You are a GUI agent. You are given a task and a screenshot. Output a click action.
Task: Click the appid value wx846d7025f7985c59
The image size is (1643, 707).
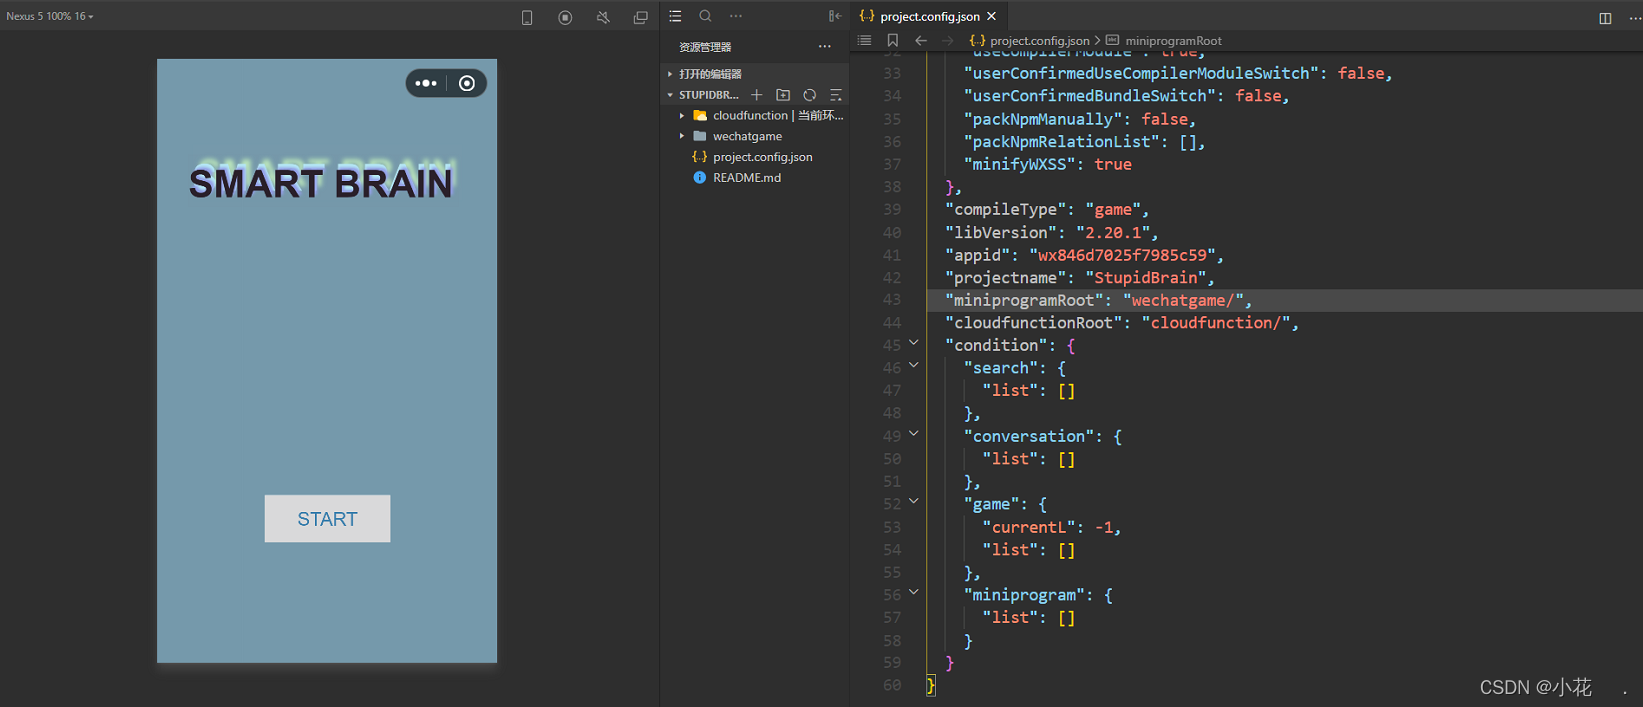[1122, 255]
